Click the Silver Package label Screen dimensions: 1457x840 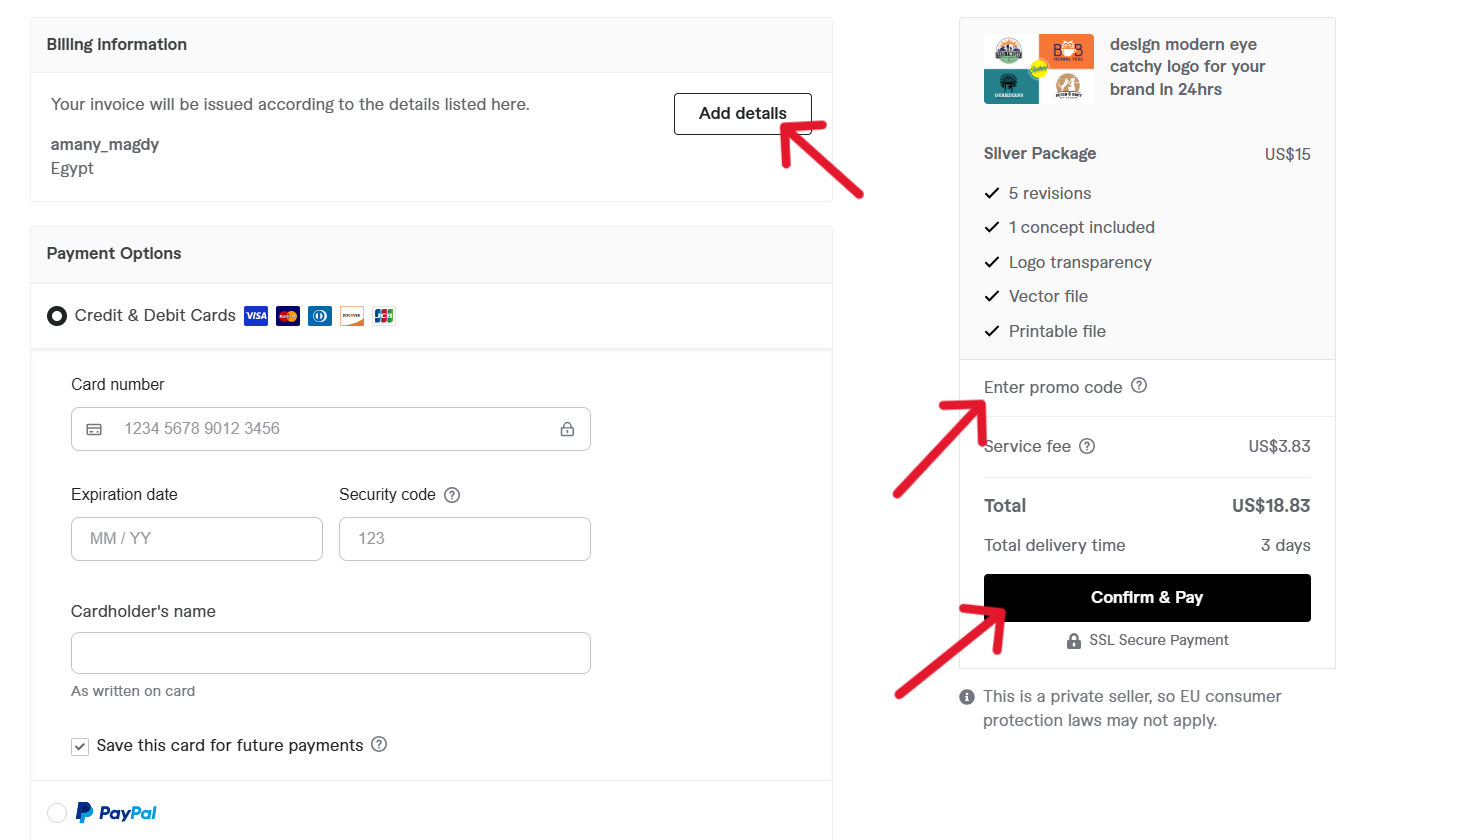(1040, 153)
